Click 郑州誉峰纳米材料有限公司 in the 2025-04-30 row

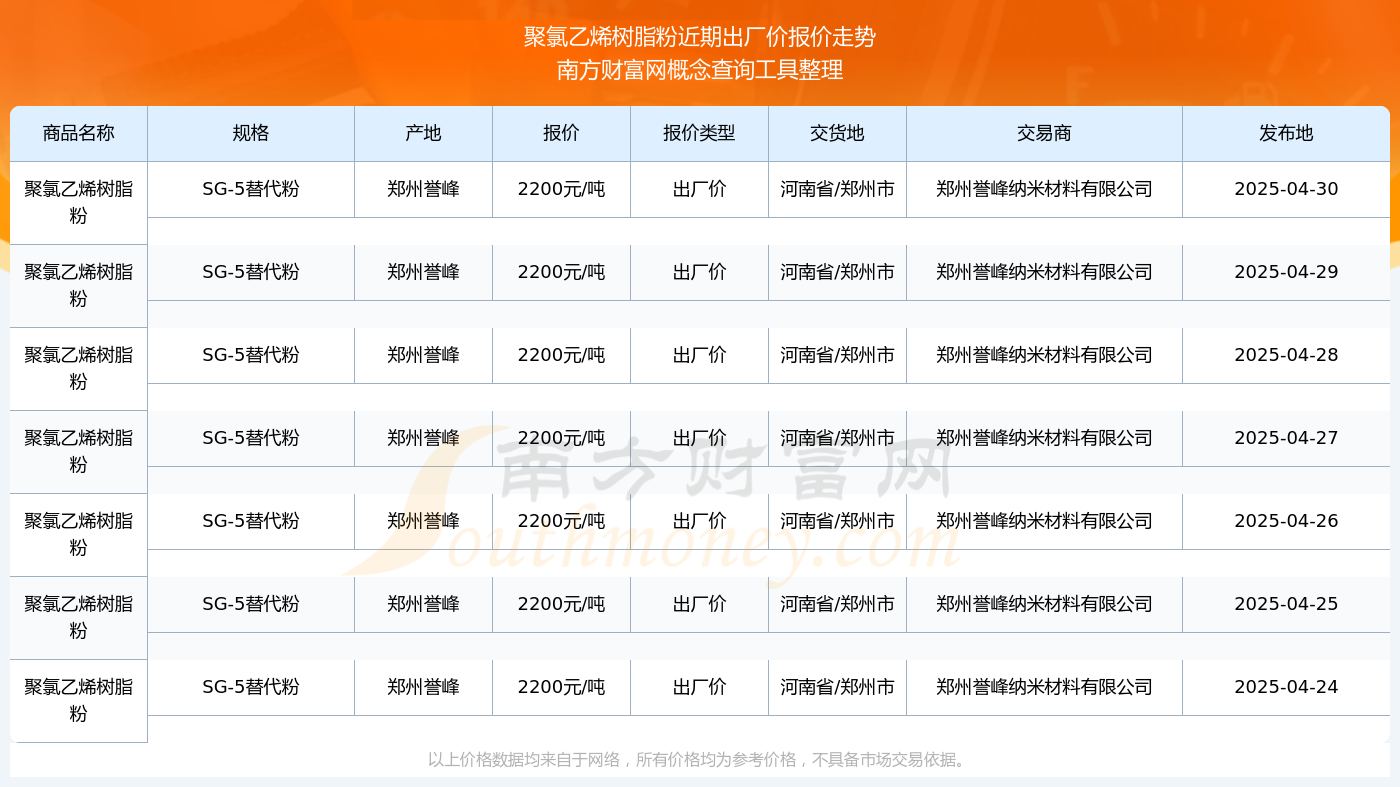coord(1044,189)
